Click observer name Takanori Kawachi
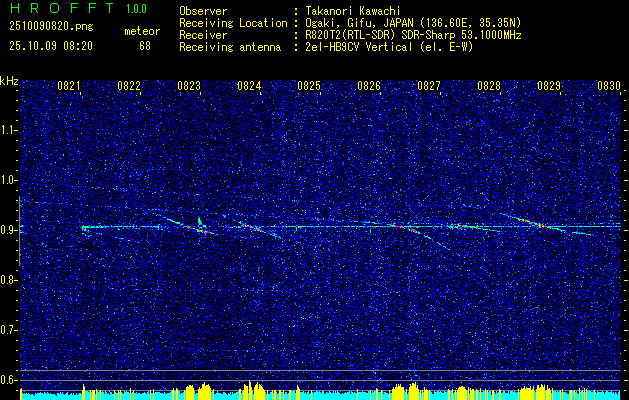The image size is (629, 400). pos(353,11)
